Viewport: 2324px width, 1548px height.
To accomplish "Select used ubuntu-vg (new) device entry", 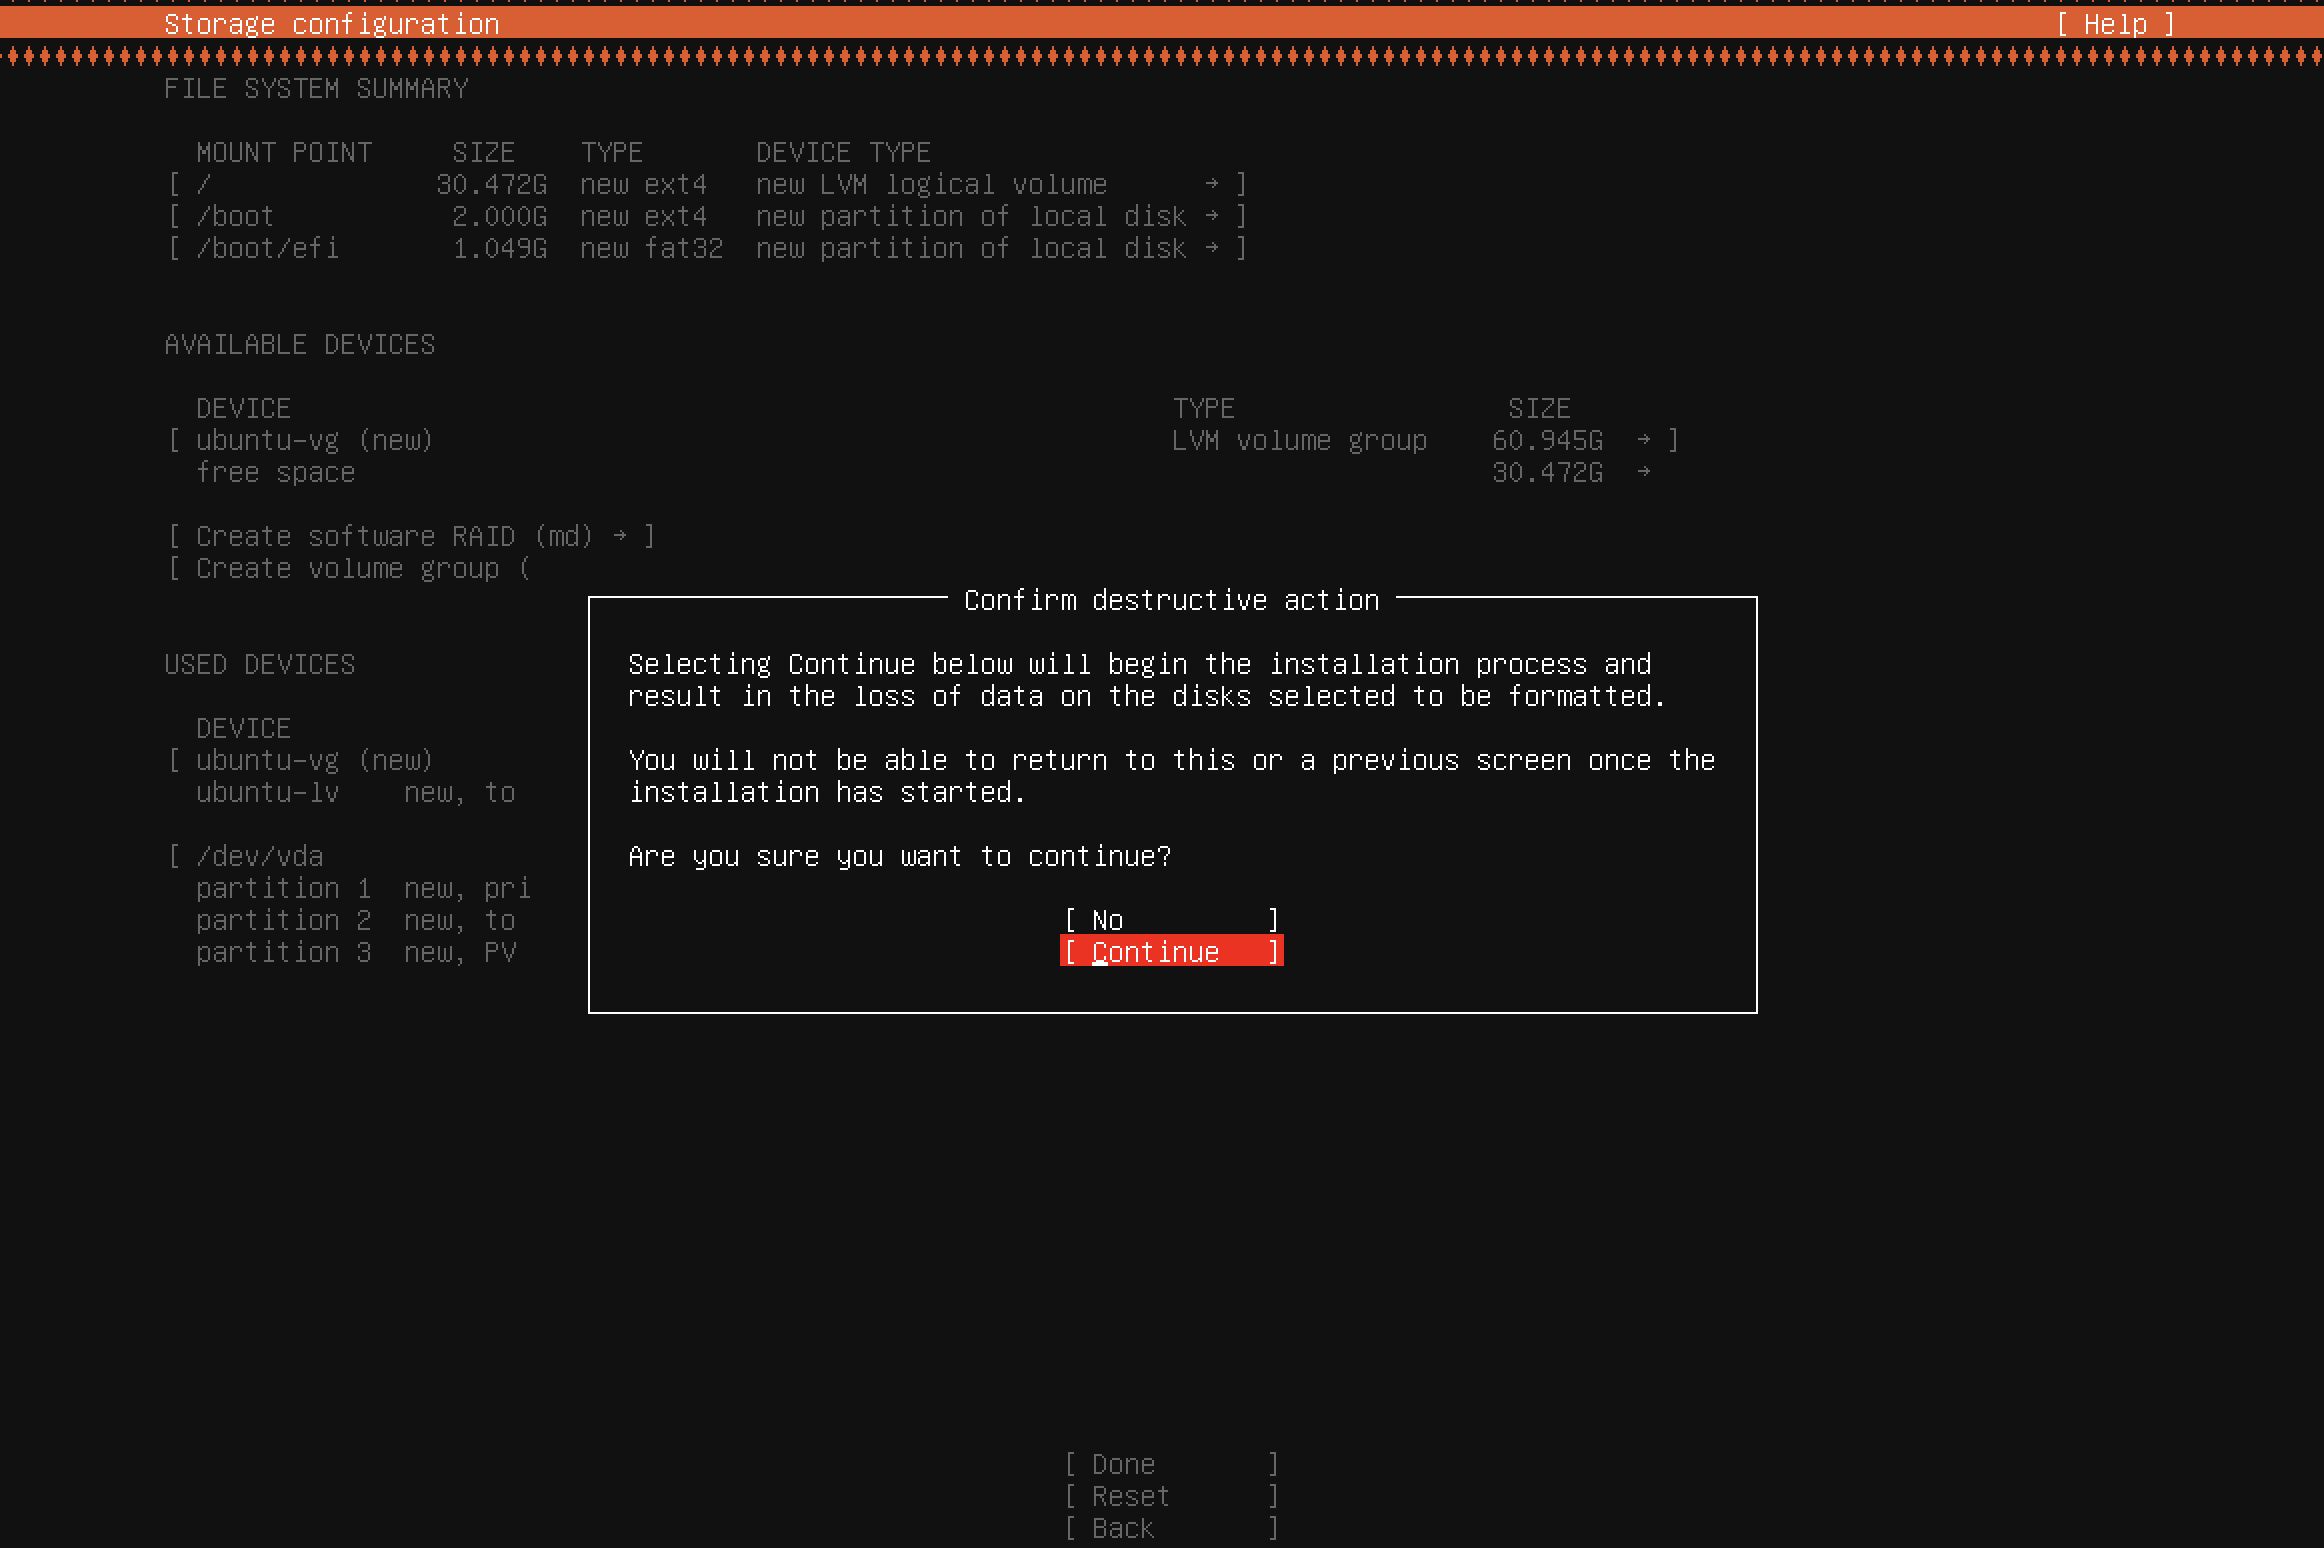I will pyautogui.click(x=314, y=760).
